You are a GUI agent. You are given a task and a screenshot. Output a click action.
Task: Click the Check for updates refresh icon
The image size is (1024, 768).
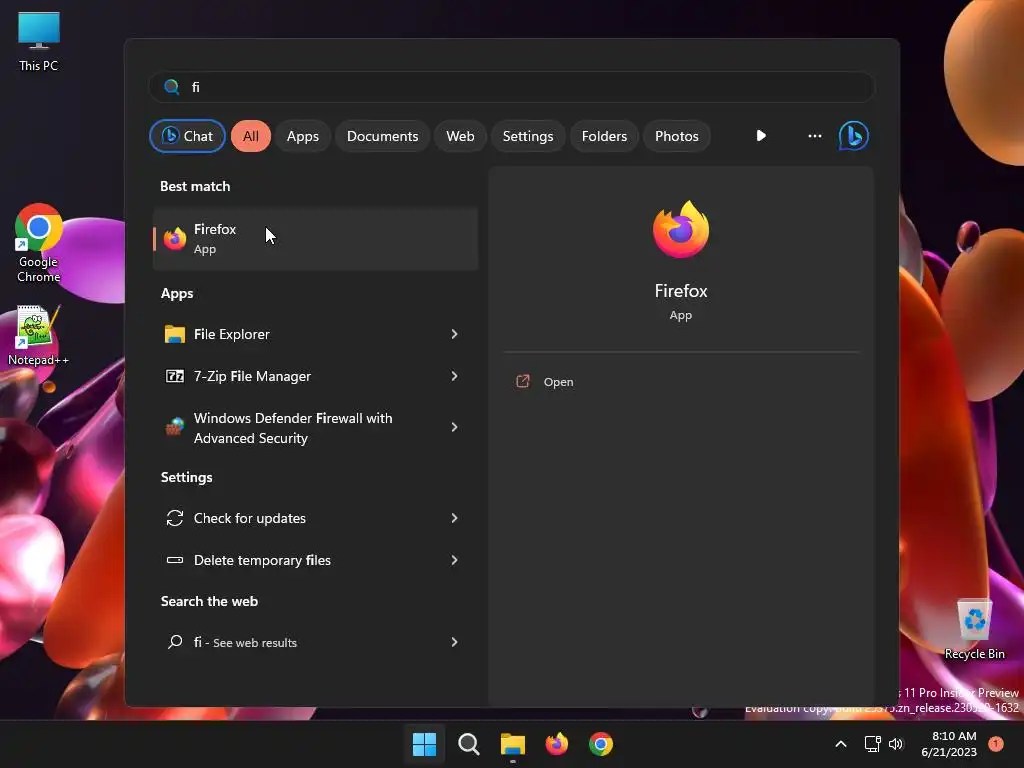174,519
